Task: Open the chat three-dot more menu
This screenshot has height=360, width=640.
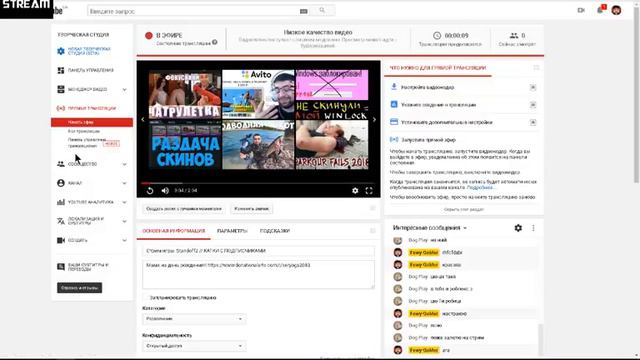Action: (x=533, y=228)
